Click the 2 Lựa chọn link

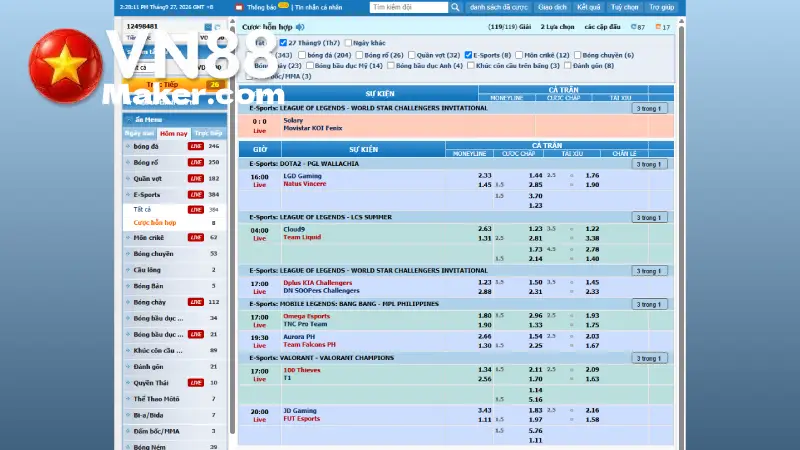[x=557, y=27]
